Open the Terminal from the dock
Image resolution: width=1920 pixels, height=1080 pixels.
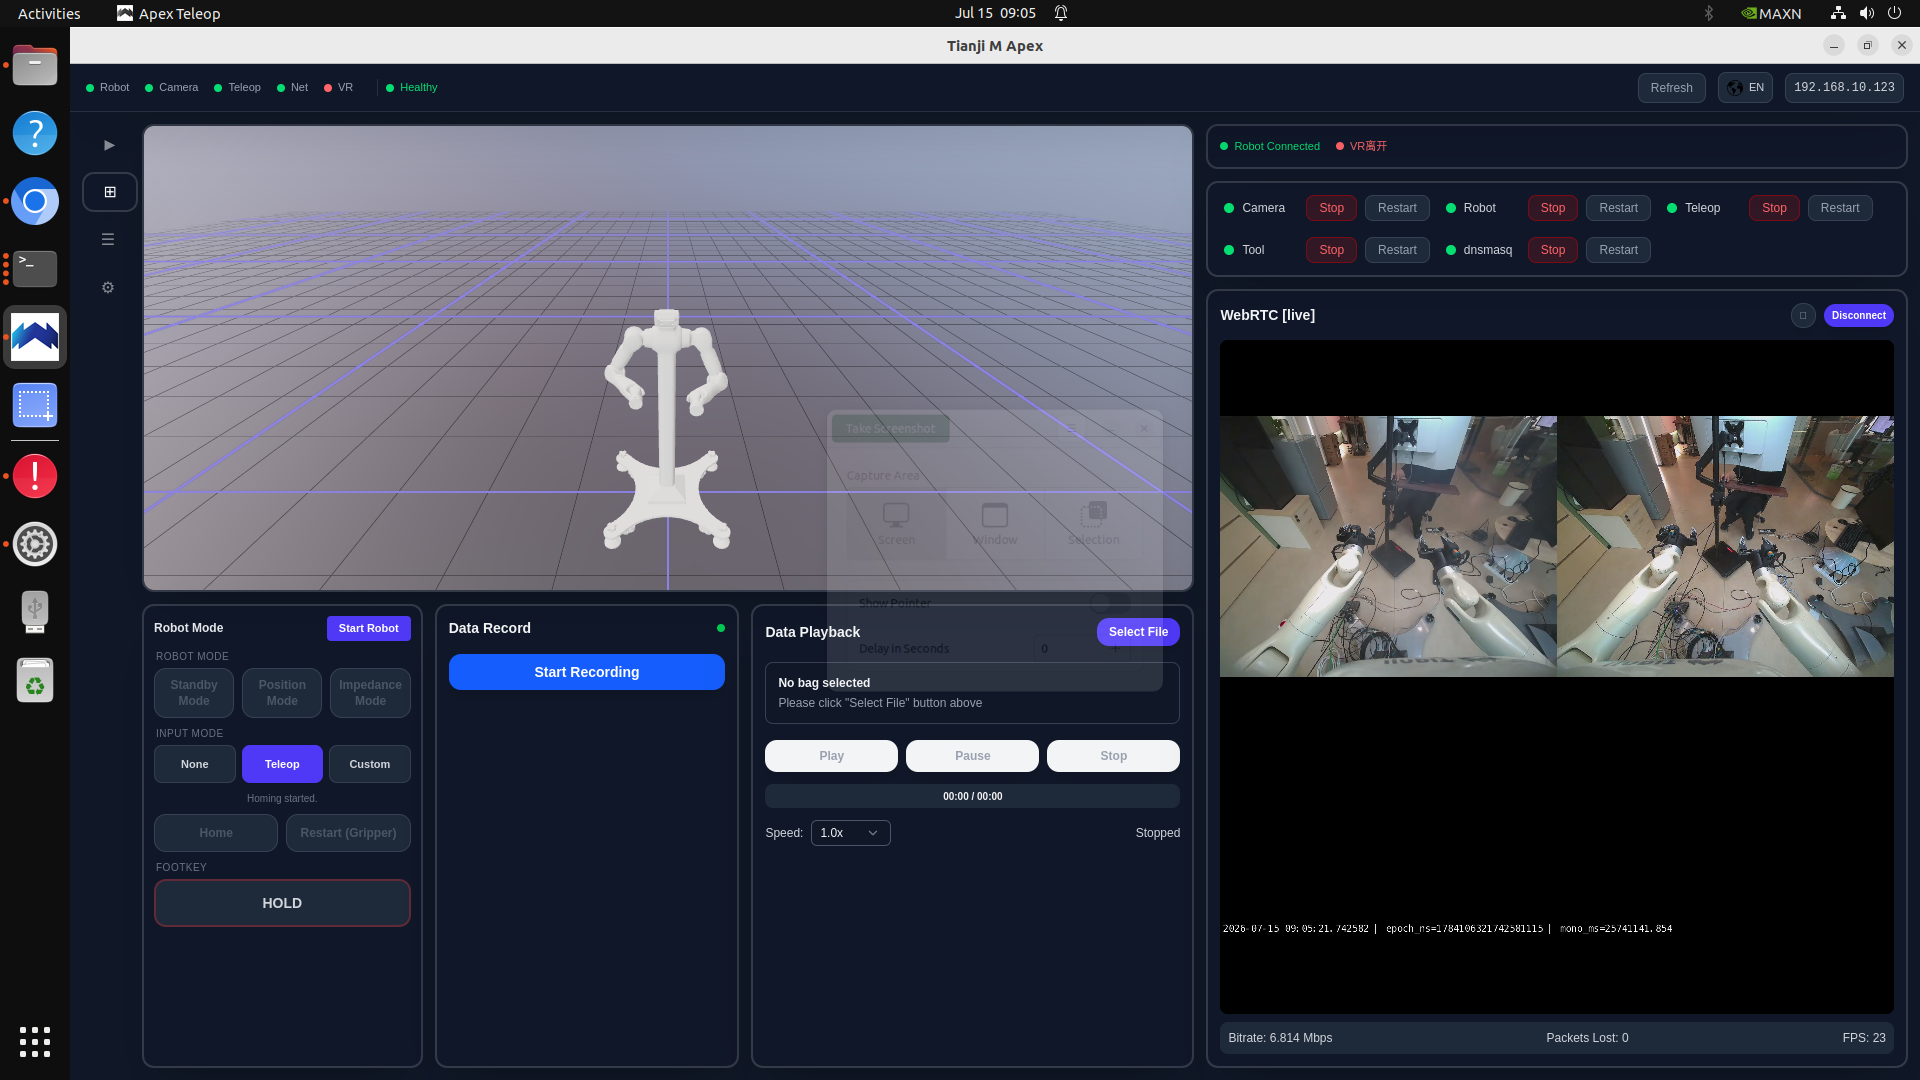pos(35,269)
